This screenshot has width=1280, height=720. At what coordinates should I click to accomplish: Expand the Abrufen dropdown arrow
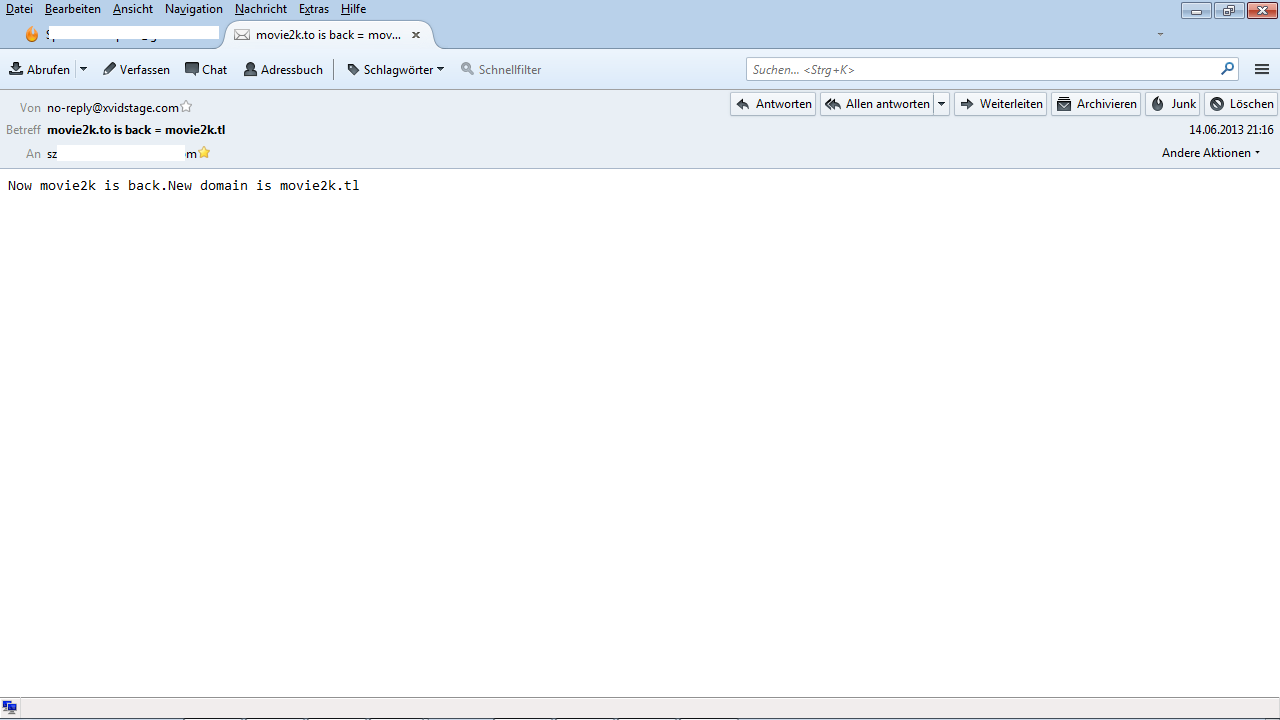point(83,70)
